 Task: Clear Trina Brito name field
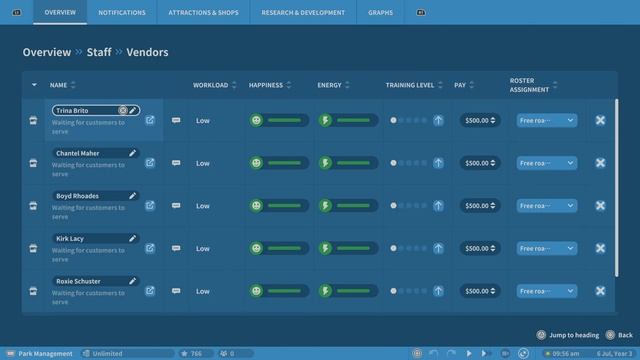click(x=122, y=111)
